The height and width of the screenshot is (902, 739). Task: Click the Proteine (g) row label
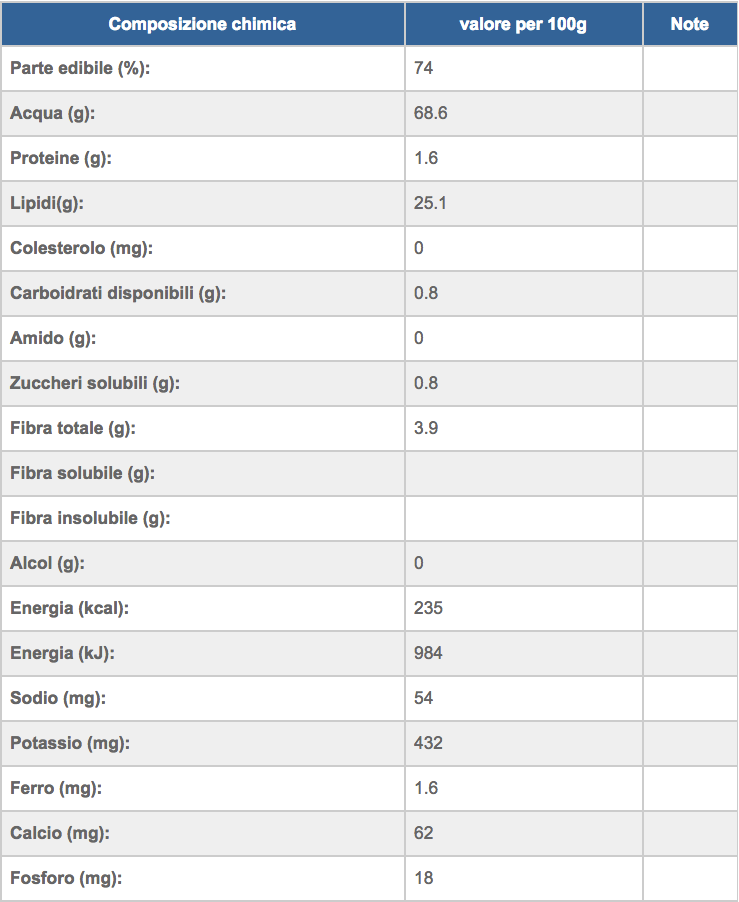pos(61,158)
